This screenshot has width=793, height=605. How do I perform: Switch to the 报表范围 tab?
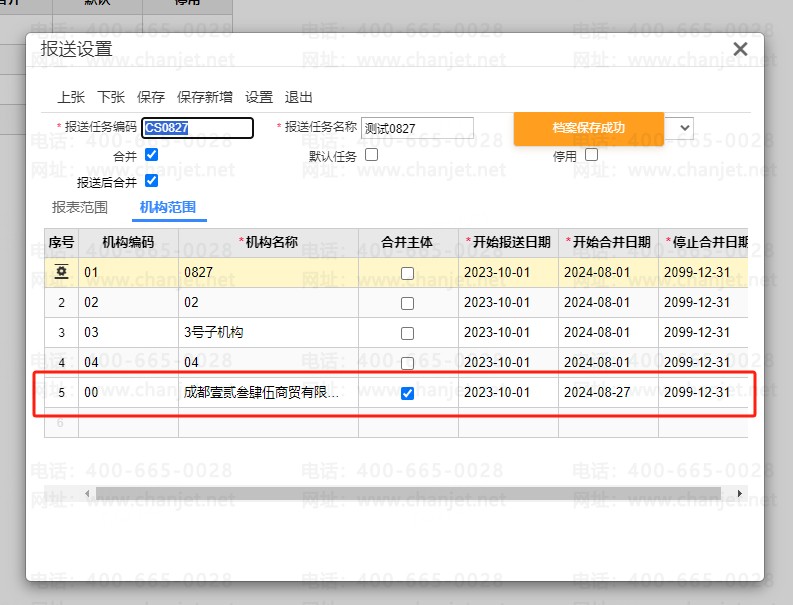click(x=80, y=207)
